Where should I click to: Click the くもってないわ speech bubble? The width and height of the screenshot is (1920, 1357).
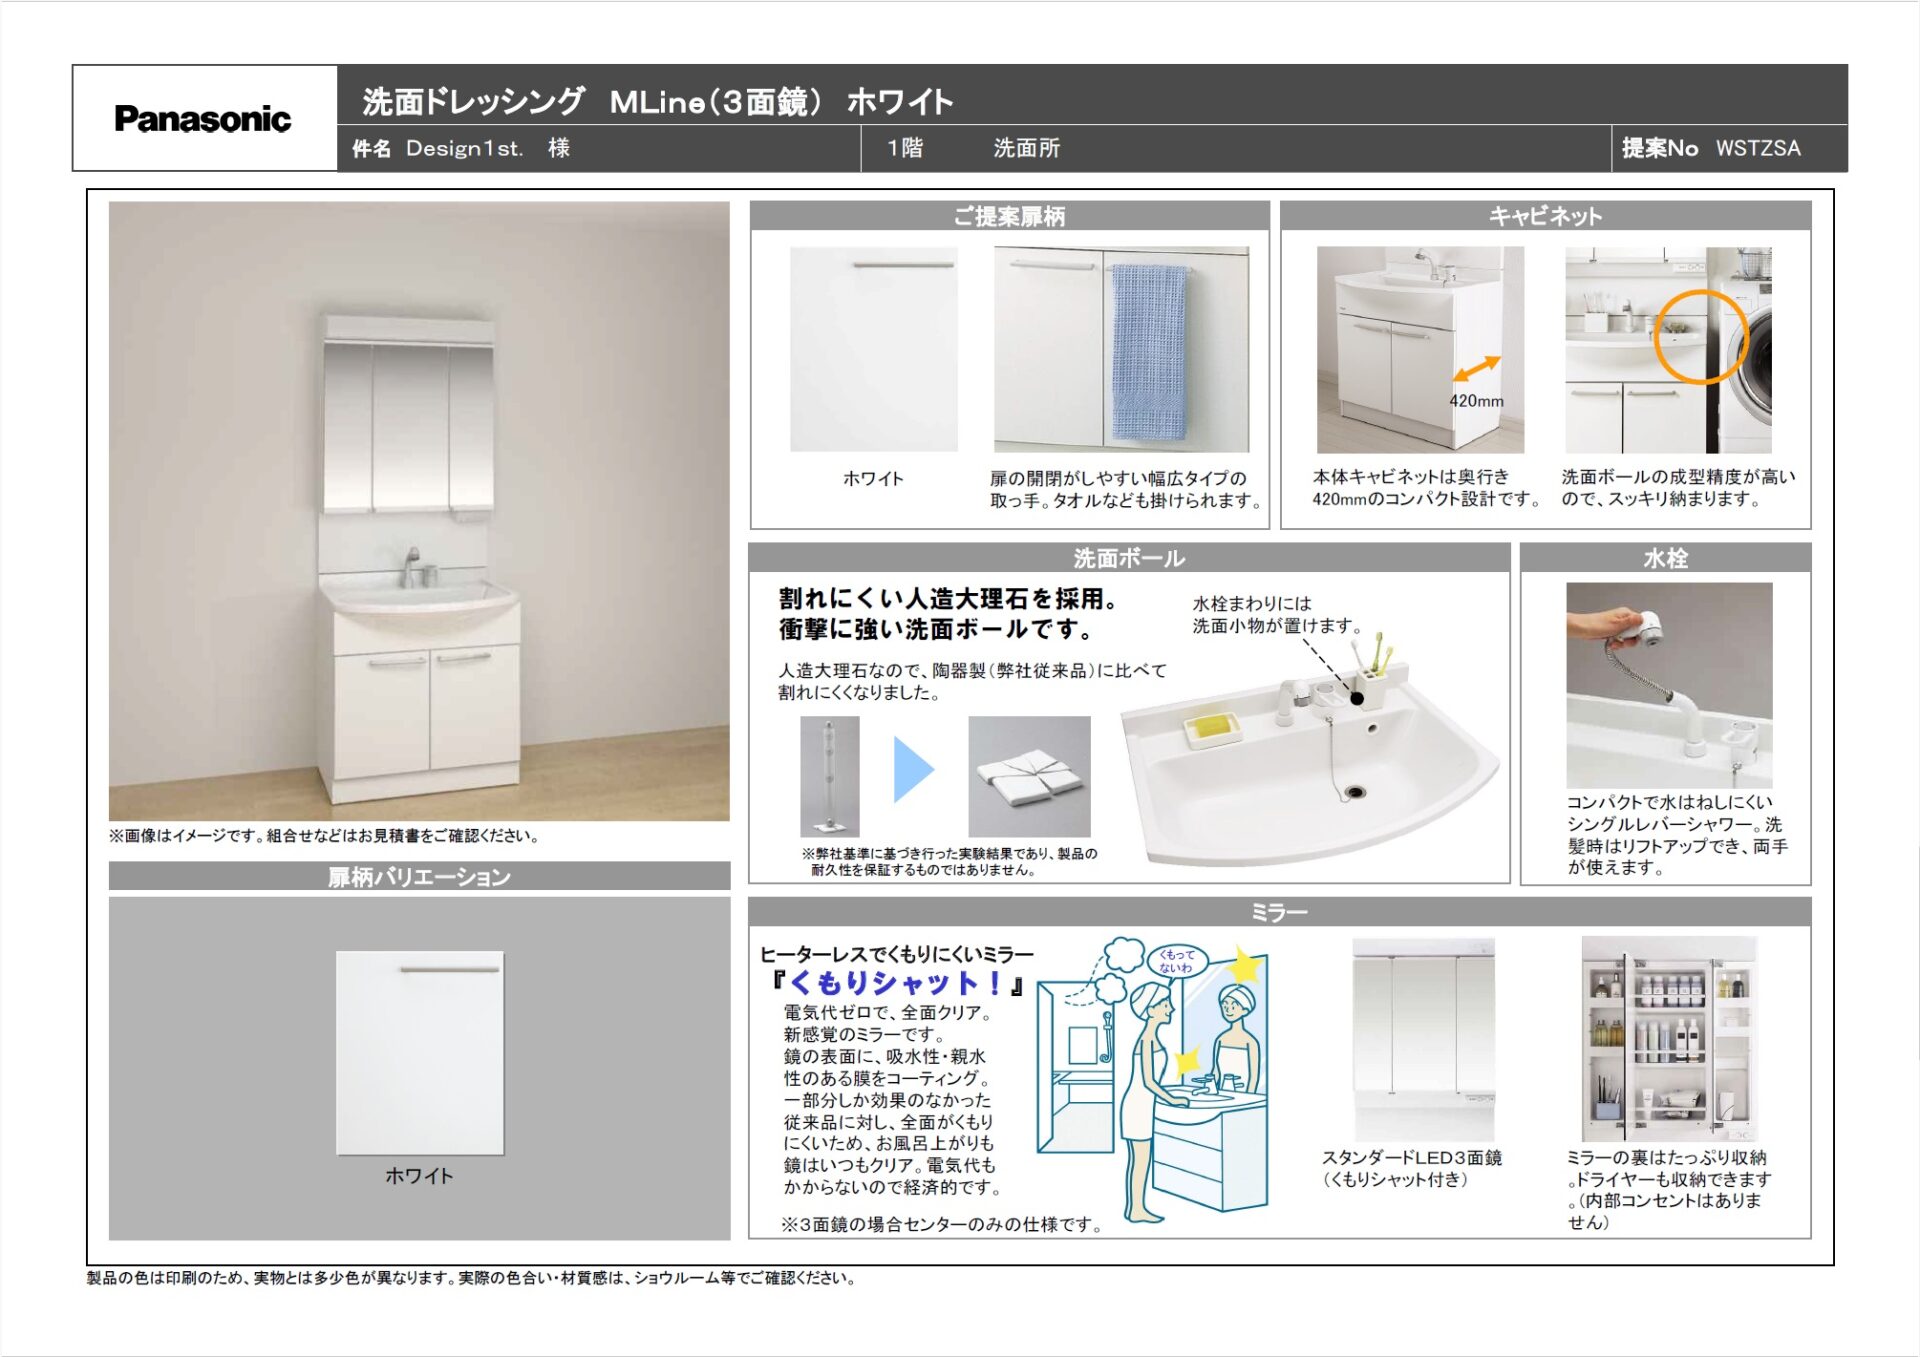tap(1176, 961)
